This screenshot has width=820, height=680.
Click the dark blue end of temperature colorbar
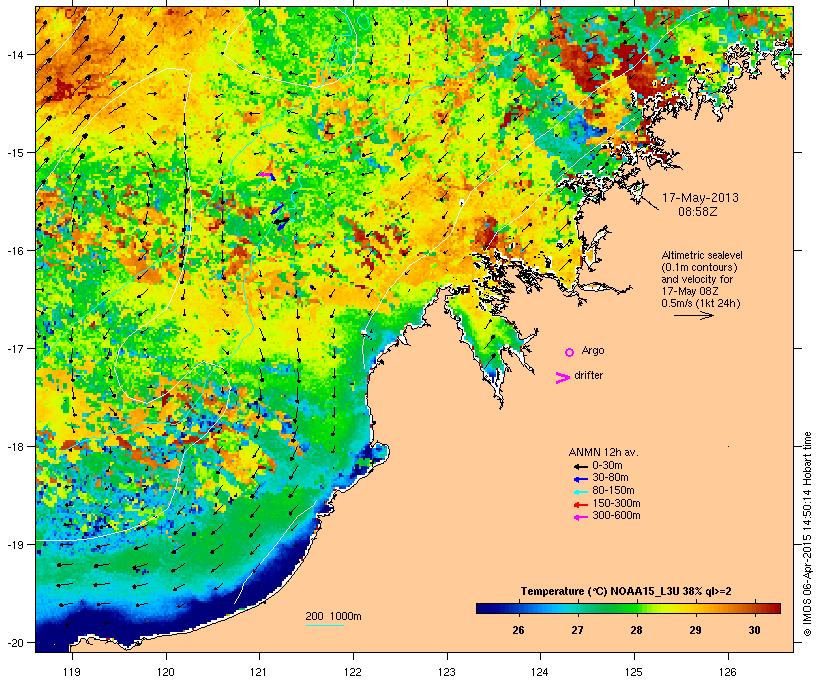pyautogui.click(x=485, y=608)
